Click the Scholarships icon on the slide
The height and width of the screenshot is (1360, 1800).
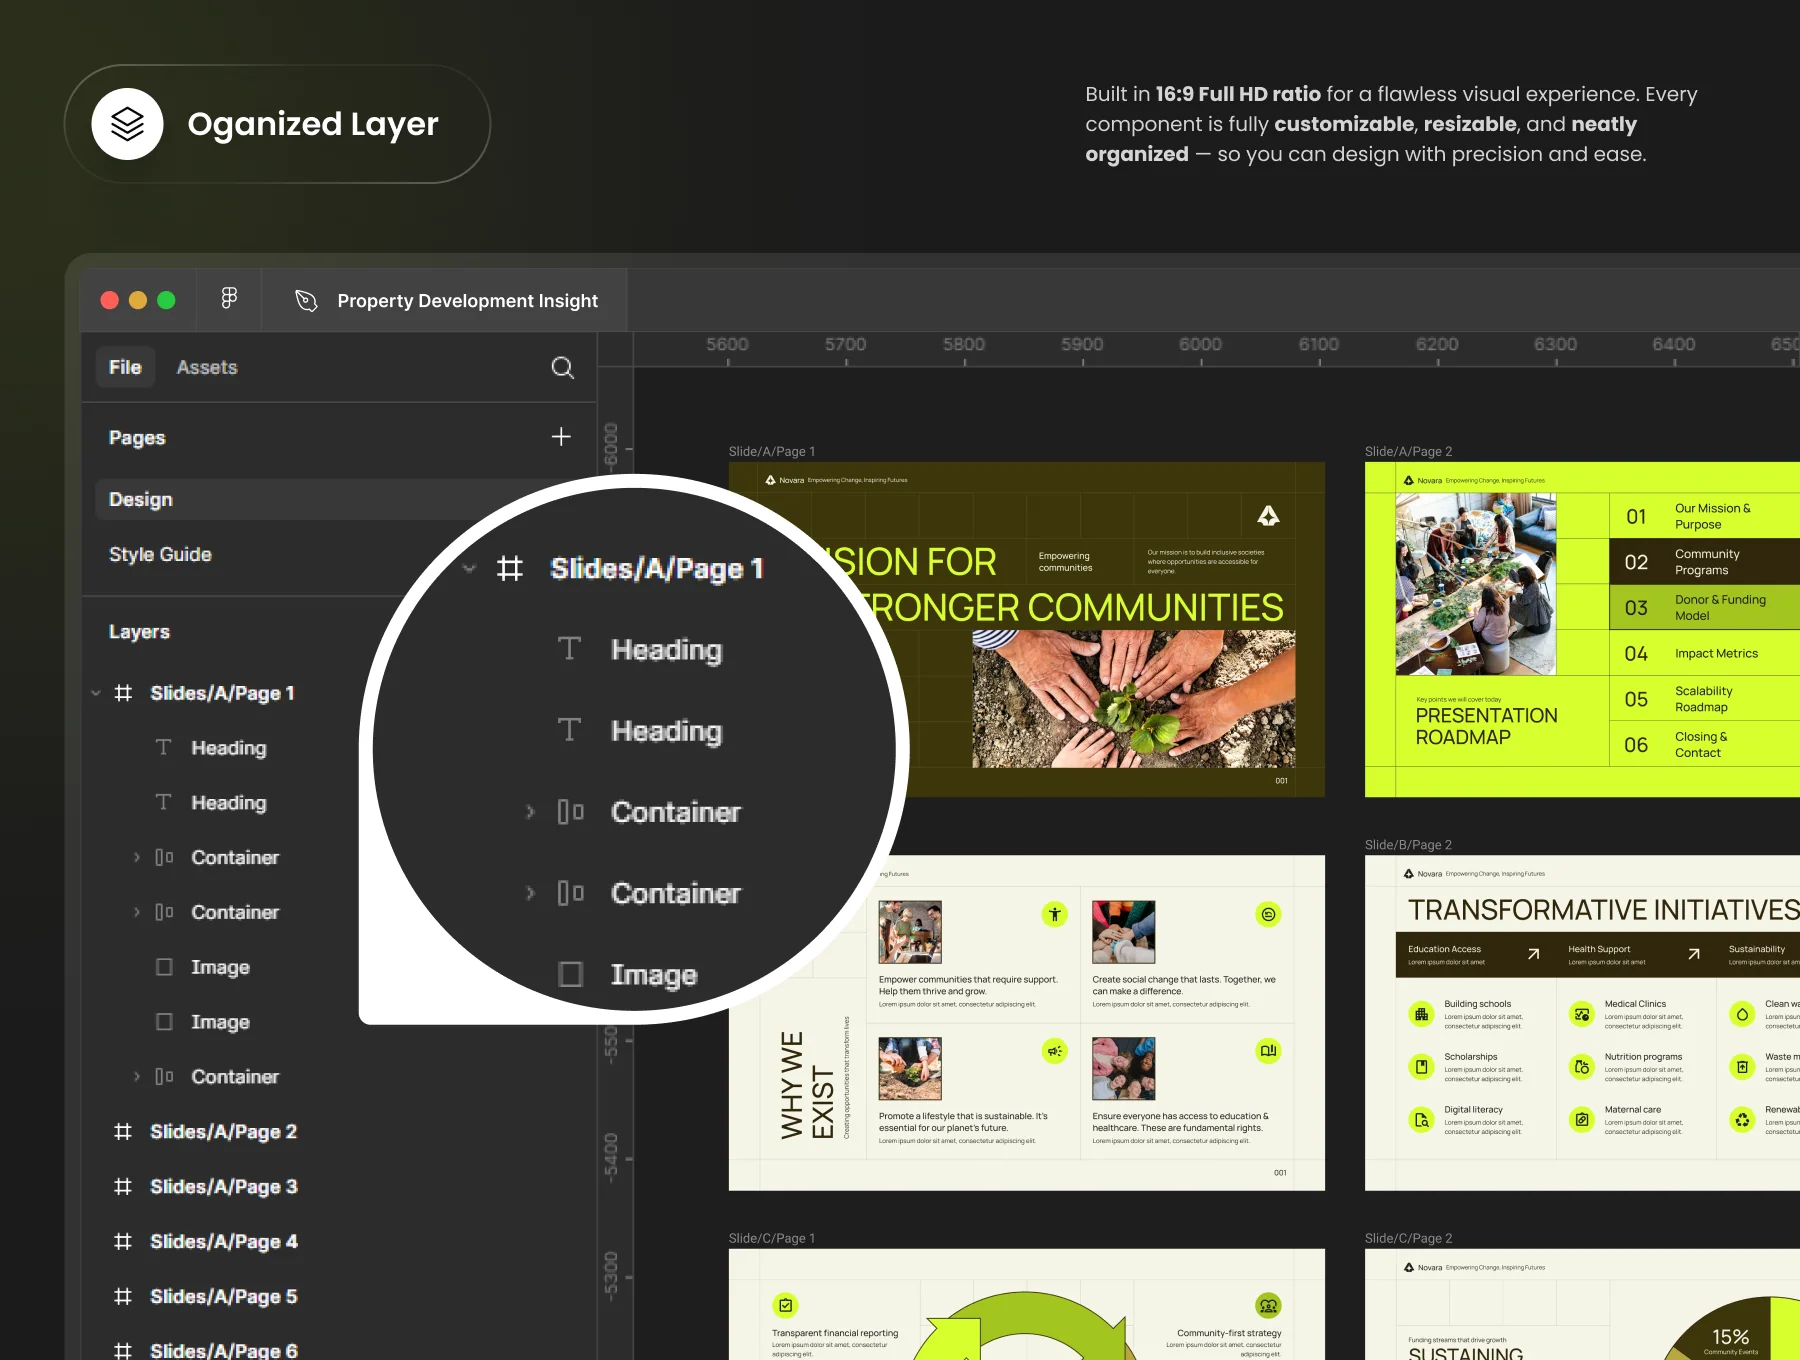(1421, 1067)
